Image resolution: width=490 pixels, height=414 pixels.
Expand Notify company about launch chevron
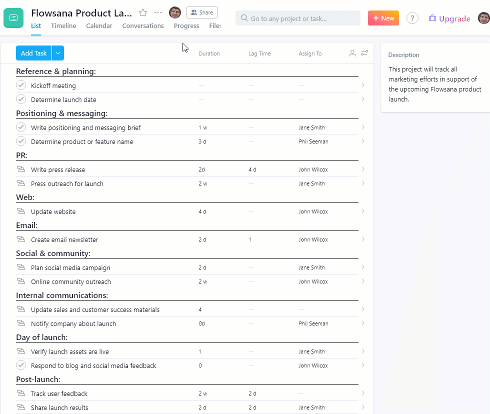[x=363, y=323]
